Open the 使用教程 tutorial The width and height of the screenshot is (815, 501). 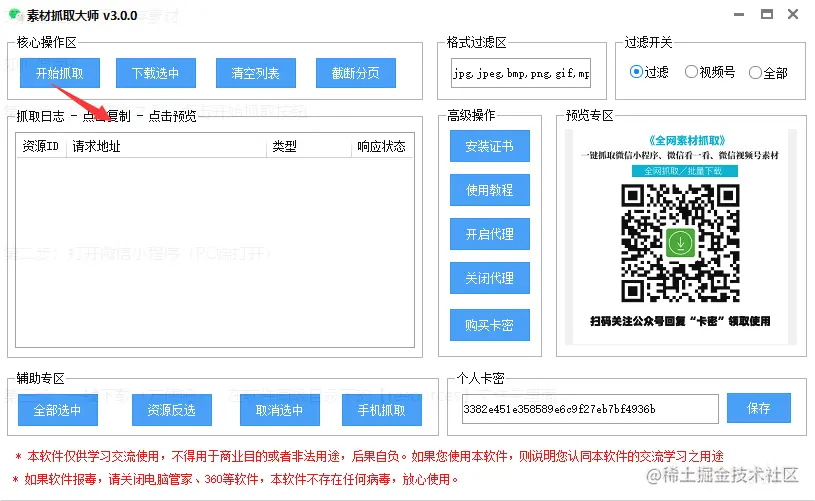(x=490, y=190)
